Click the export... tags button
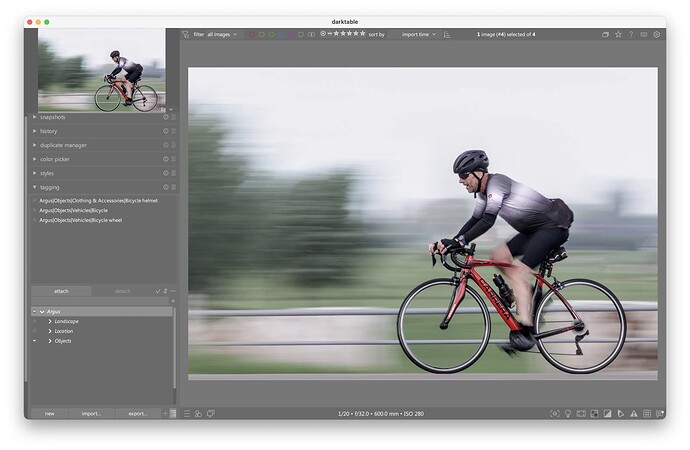Viewport: 690px width, 450px height. click(138, 413)
